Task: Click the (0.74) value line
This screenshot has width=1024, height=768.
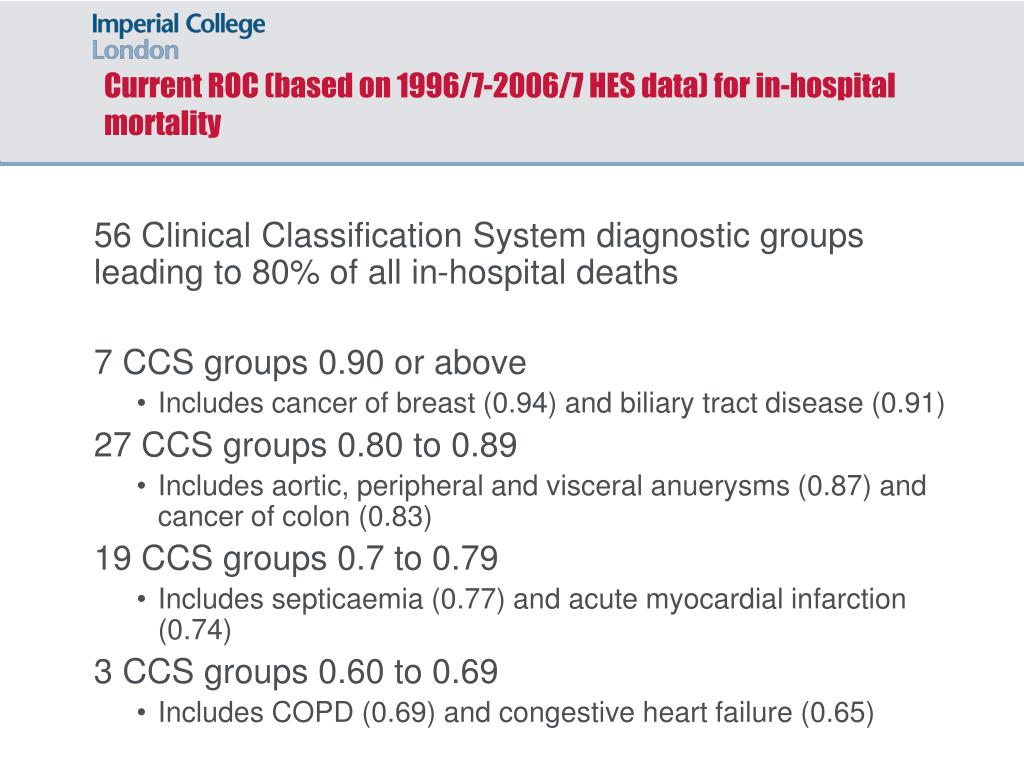Action: point(195,630)
